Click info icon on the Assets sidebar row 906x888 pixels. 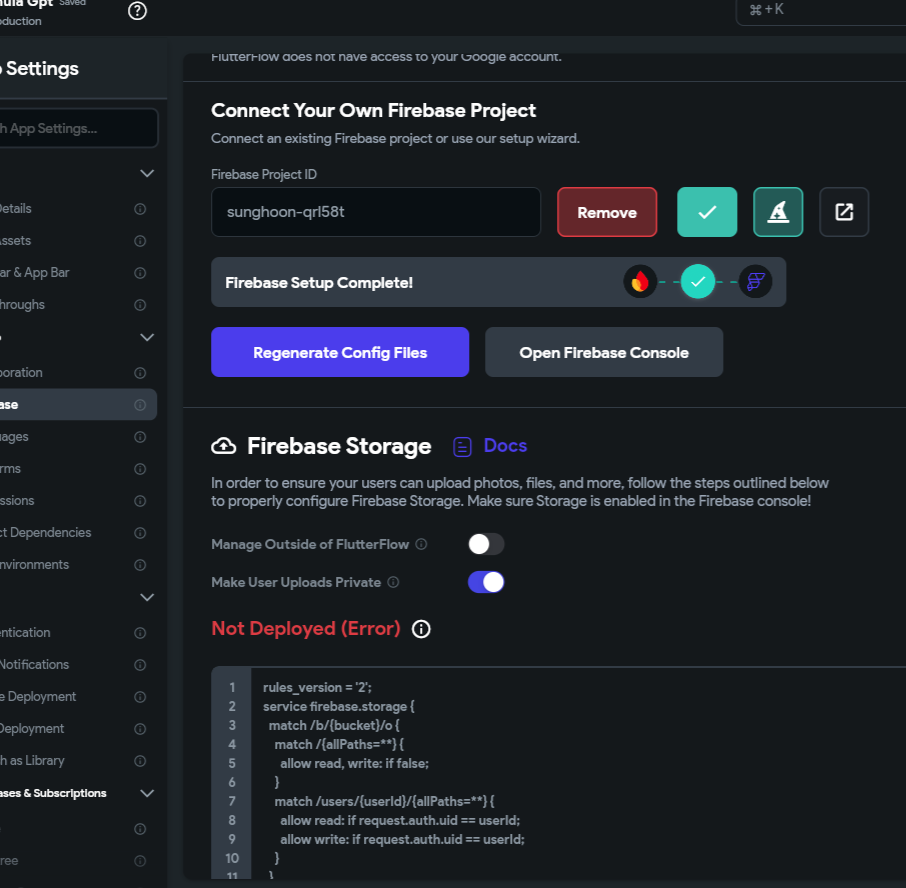140,241
